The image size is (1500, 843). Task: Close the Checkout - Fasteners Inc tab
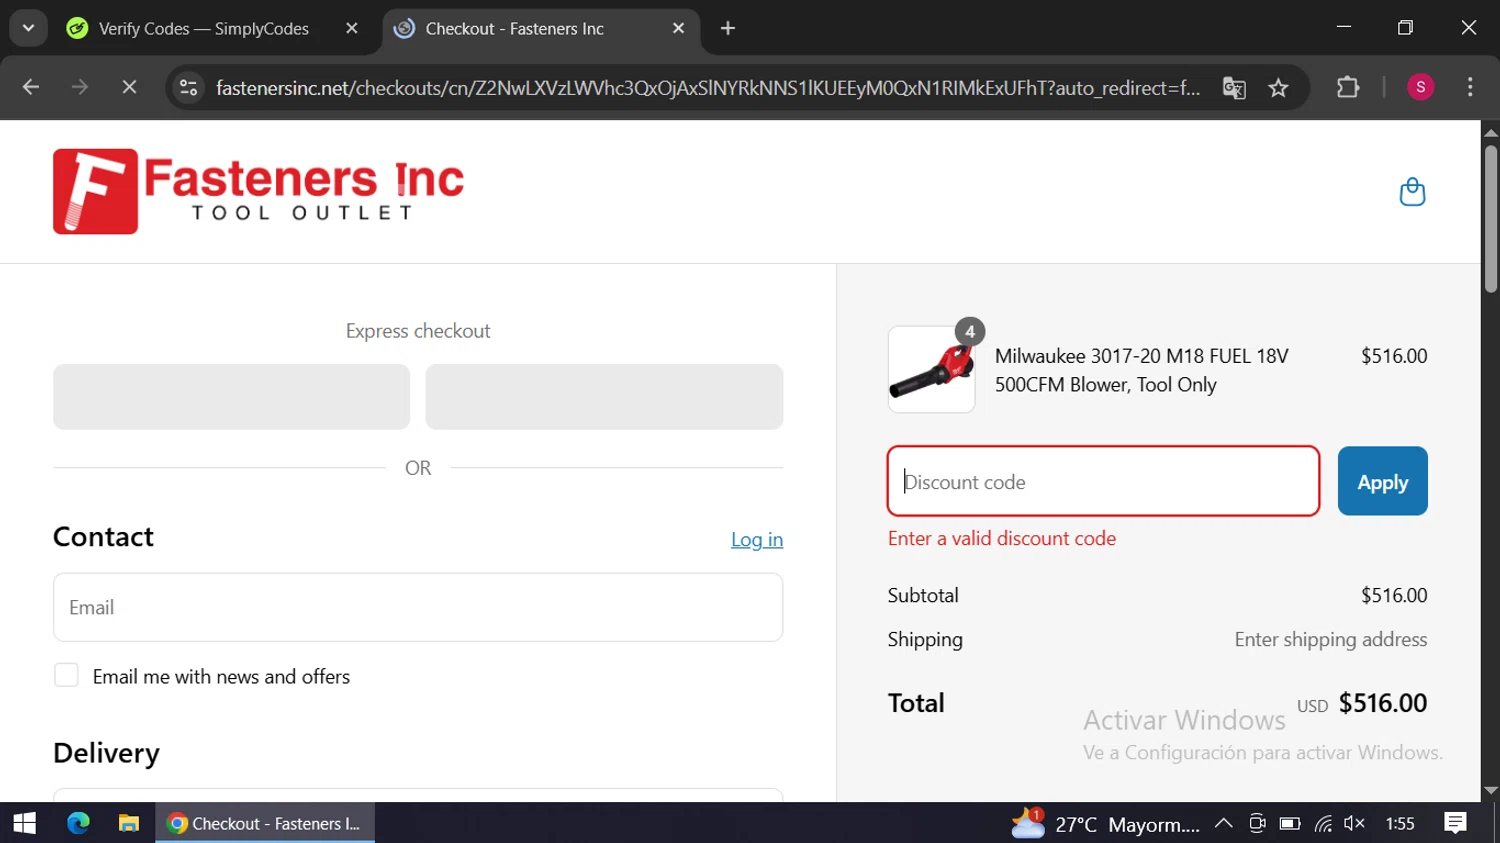pos(678,28)
